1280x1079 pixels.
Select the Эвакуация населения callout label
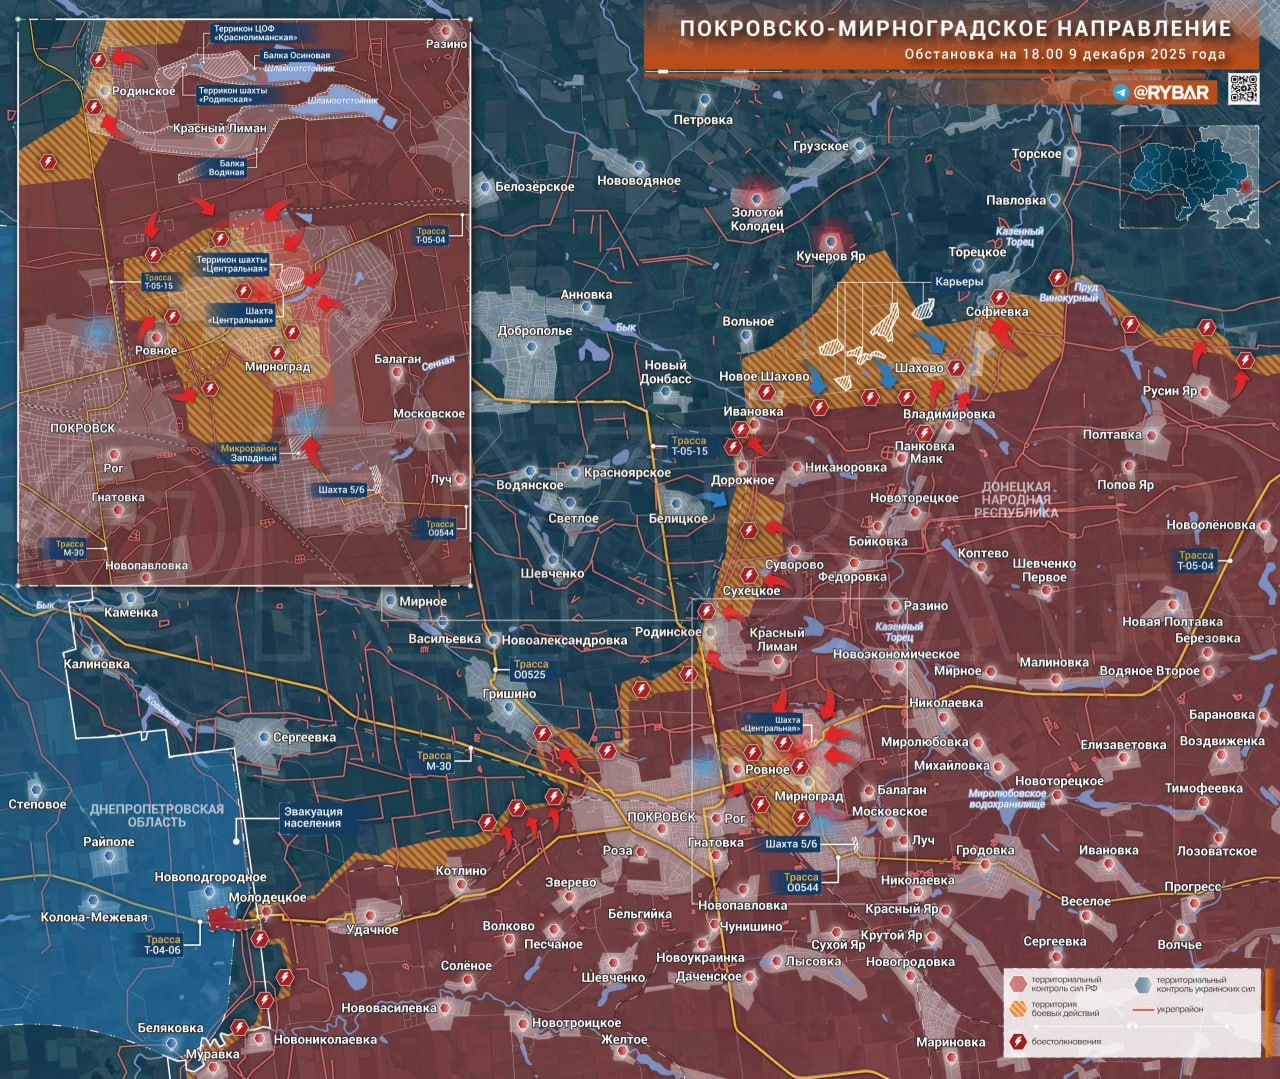312,817
